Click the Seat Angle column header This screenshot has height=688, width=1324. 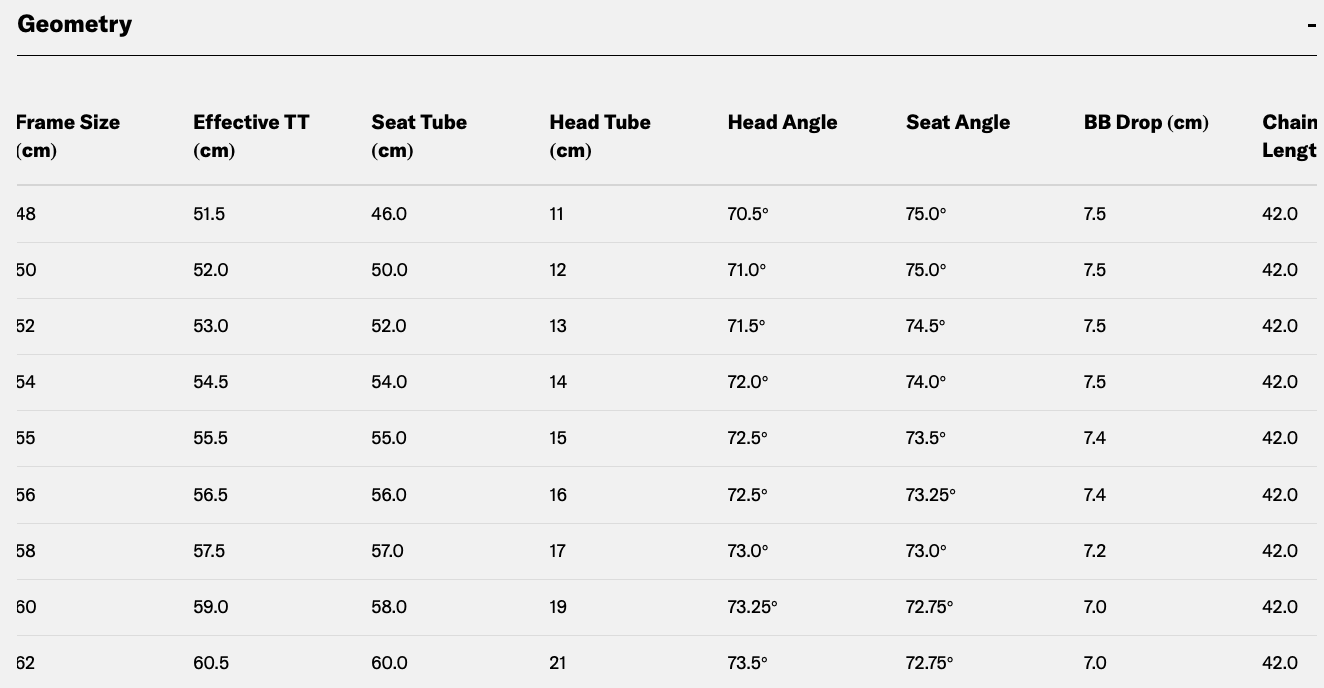(958, 122)
